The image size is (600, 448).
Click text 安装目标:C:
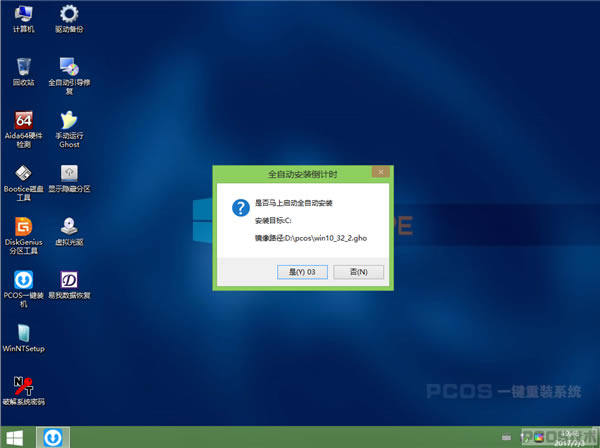pyautogui.click(x=273, y=221)
